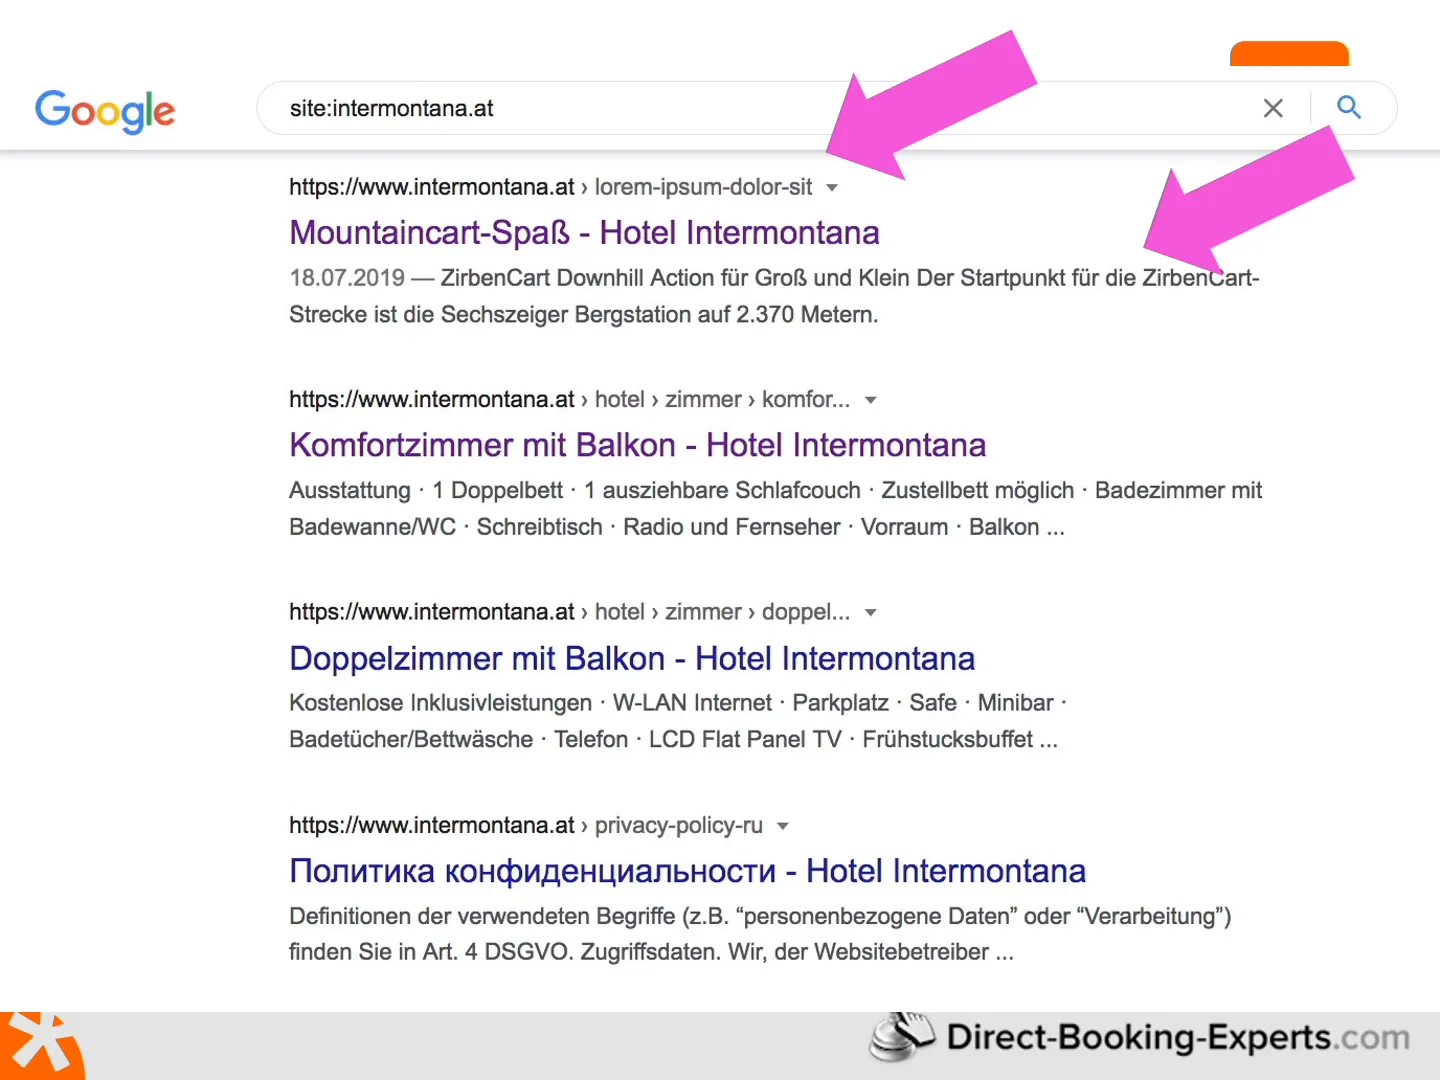Open dropdown arrow next to doppel... URL
This screenshot has width=1440, height=1080.
pyautogui.click(x=871, y=613)
